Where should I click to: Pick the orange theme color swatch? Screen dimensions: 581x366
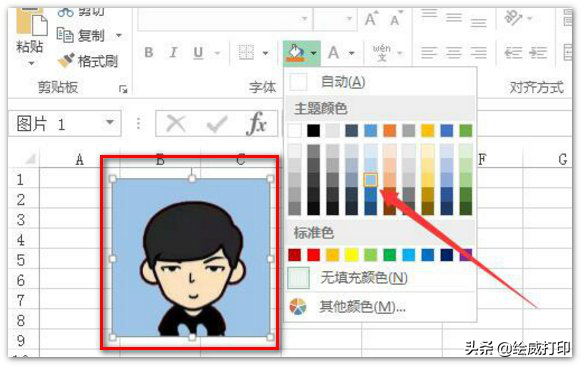(x=389, y=130)
